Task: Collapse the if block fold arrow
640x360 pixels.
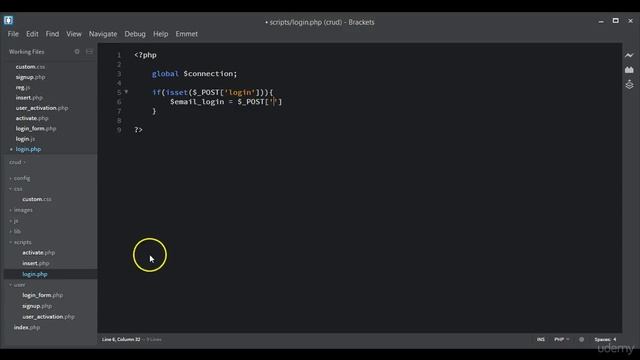Action: (x=126, y=92)
